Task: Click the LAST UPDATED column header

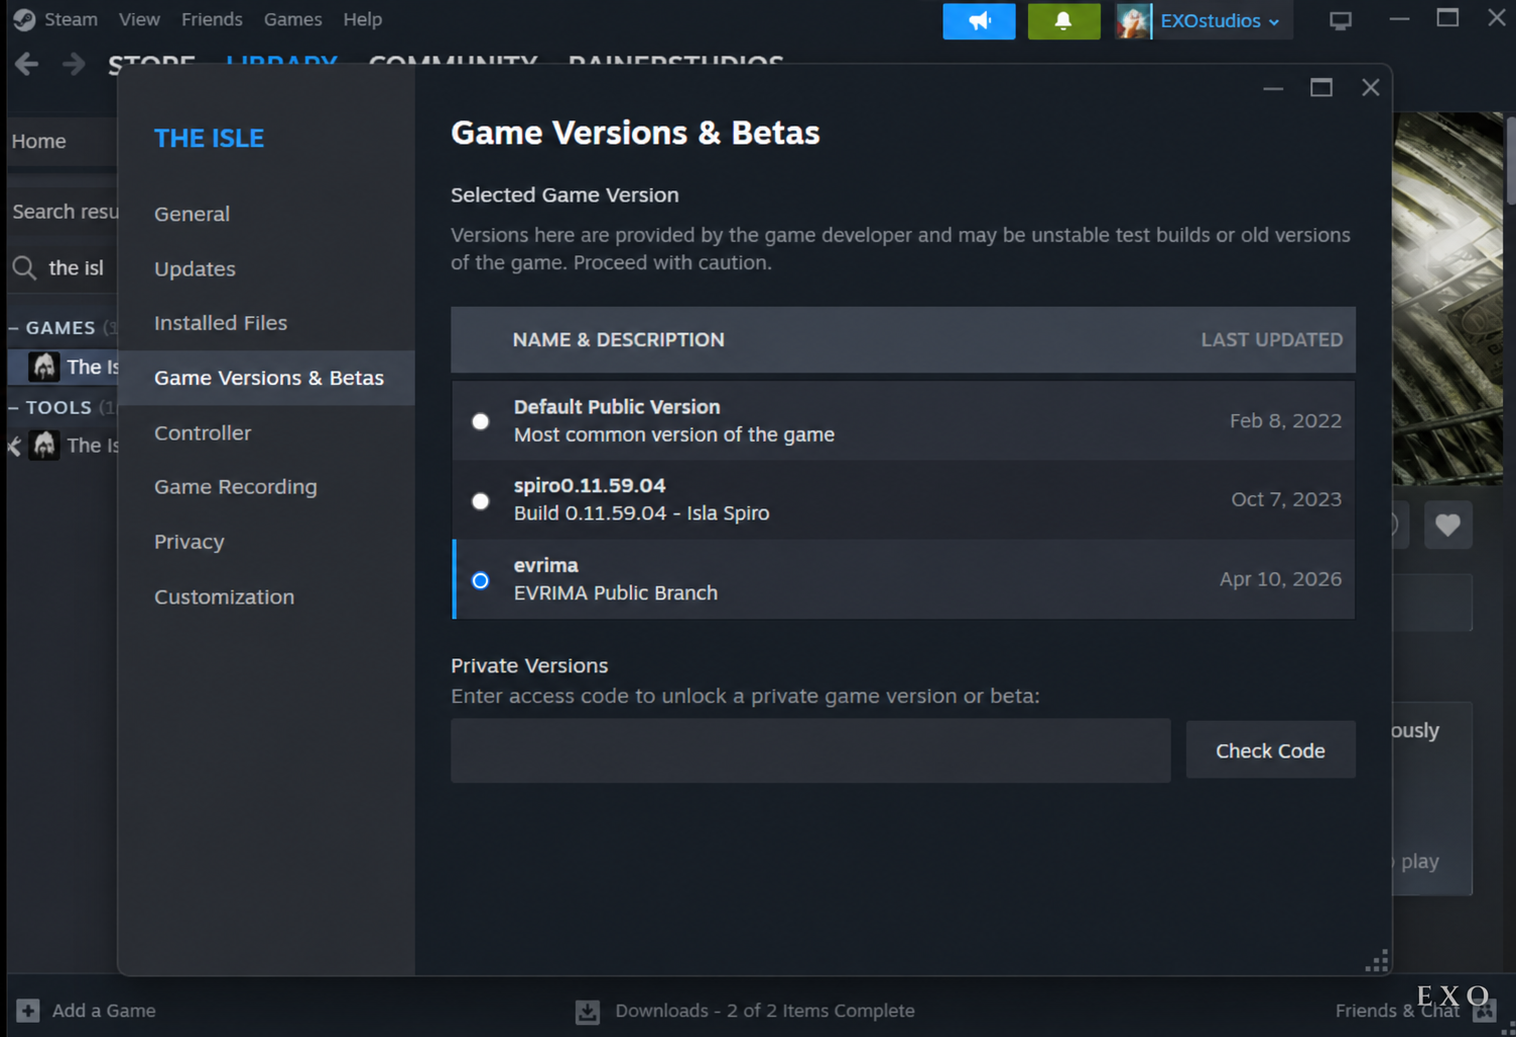Action: click(x=1272, y=340)
